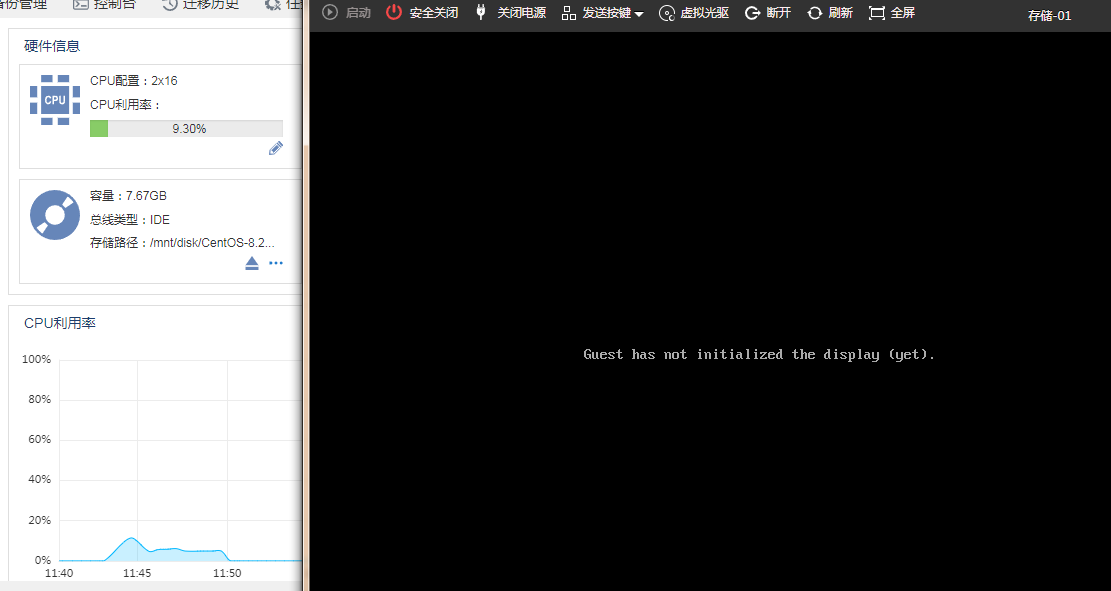Click the CPU utilization 9.30% progress bar
This screenshot has height=591, width=1111.
(x=186, y=128)
